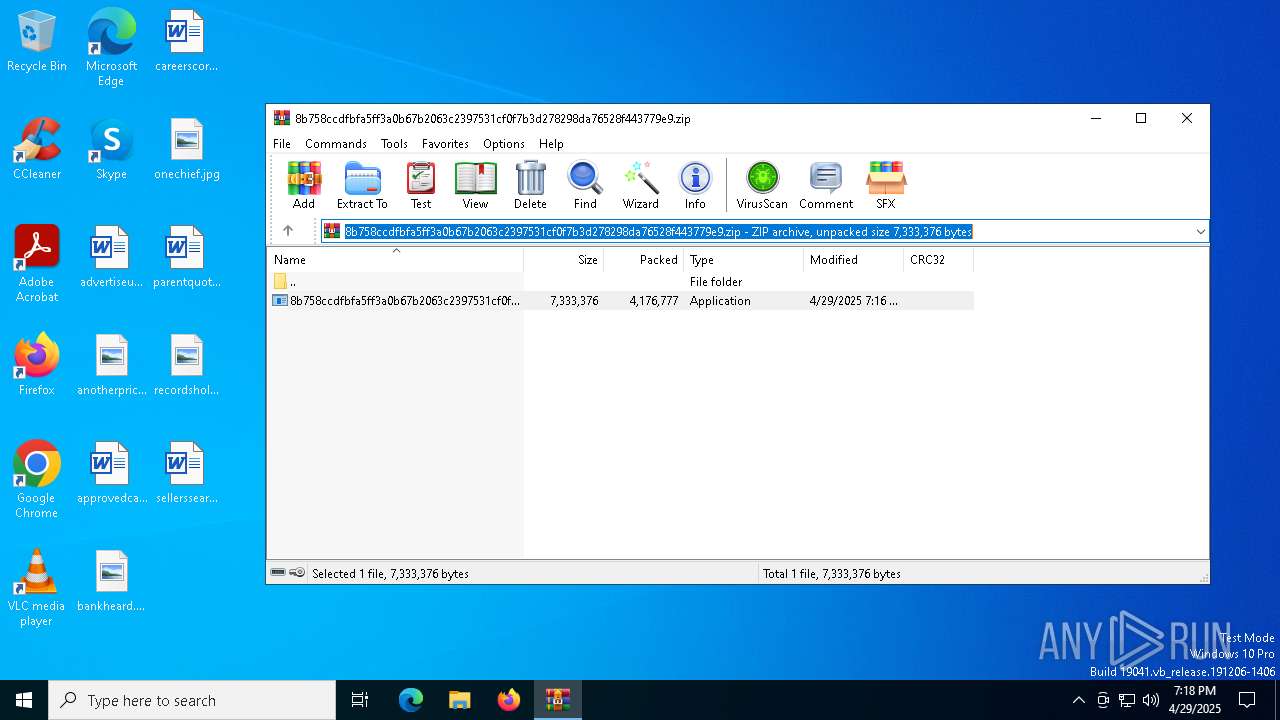This screenshot has height=720, width=1280.
Task: Start VirusScan on the archive
Action: pos(762,186)
